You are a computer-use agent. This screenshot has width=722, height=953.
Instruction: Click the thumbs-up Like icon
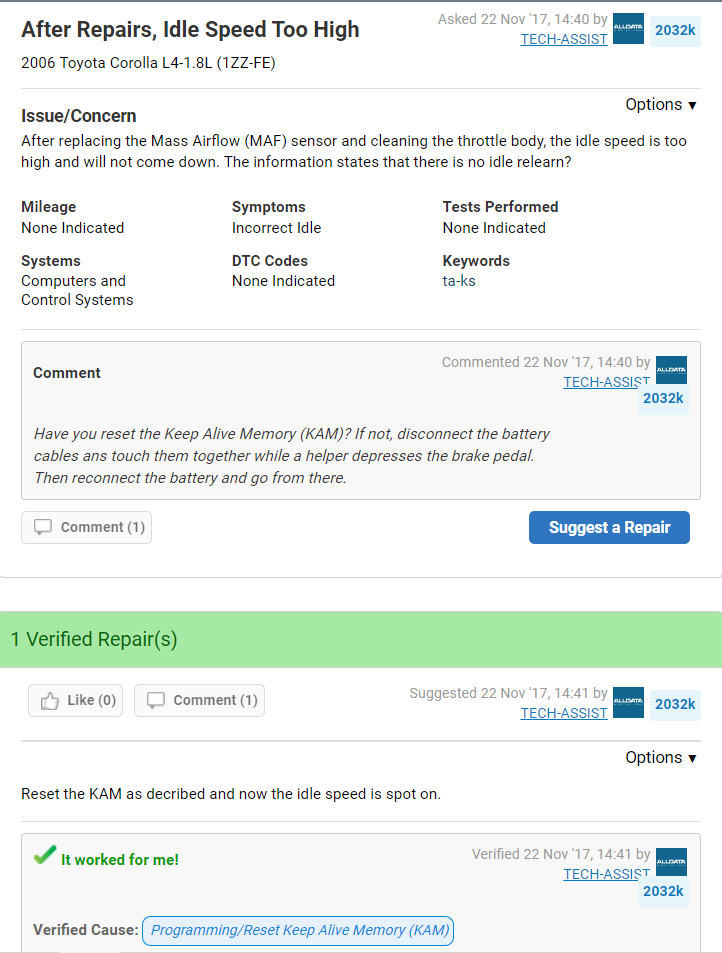[x=50, y=701]
